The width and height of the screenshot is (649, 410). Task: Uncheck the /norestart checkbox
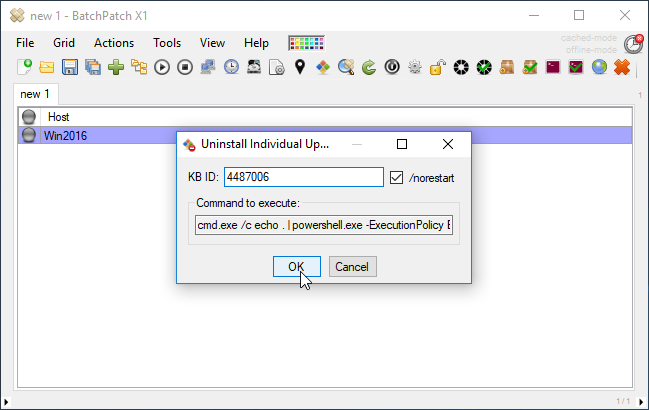coord(397,177)
